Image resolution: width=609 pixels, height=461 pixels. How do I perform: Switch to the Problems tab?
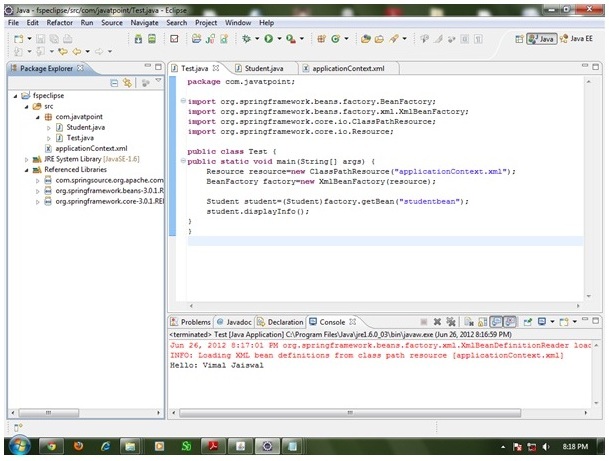coord(194,322)
